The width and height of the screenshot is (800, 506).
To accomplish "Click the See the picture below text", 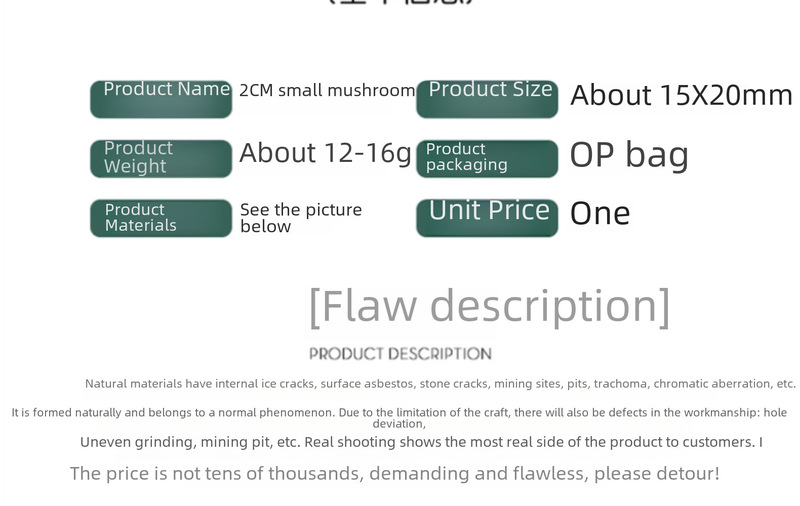I will (301, 218).
